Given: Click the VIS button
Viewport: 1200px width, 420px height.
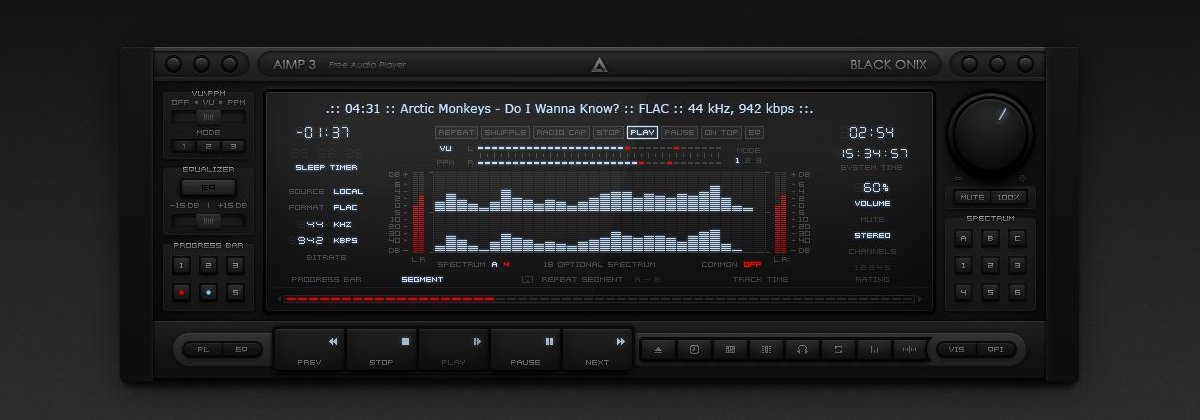Looking at the screenshot, I should click(x=957, y=349).
